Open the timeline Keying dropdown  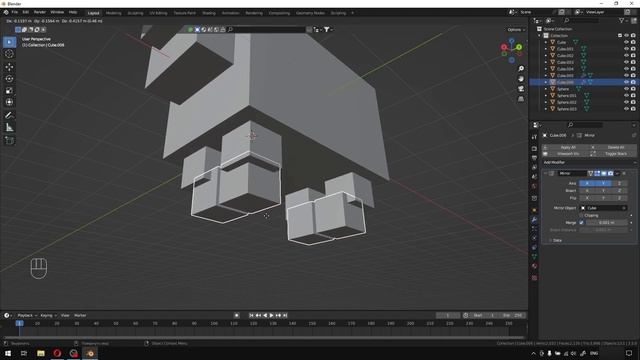tap(48, 315)
